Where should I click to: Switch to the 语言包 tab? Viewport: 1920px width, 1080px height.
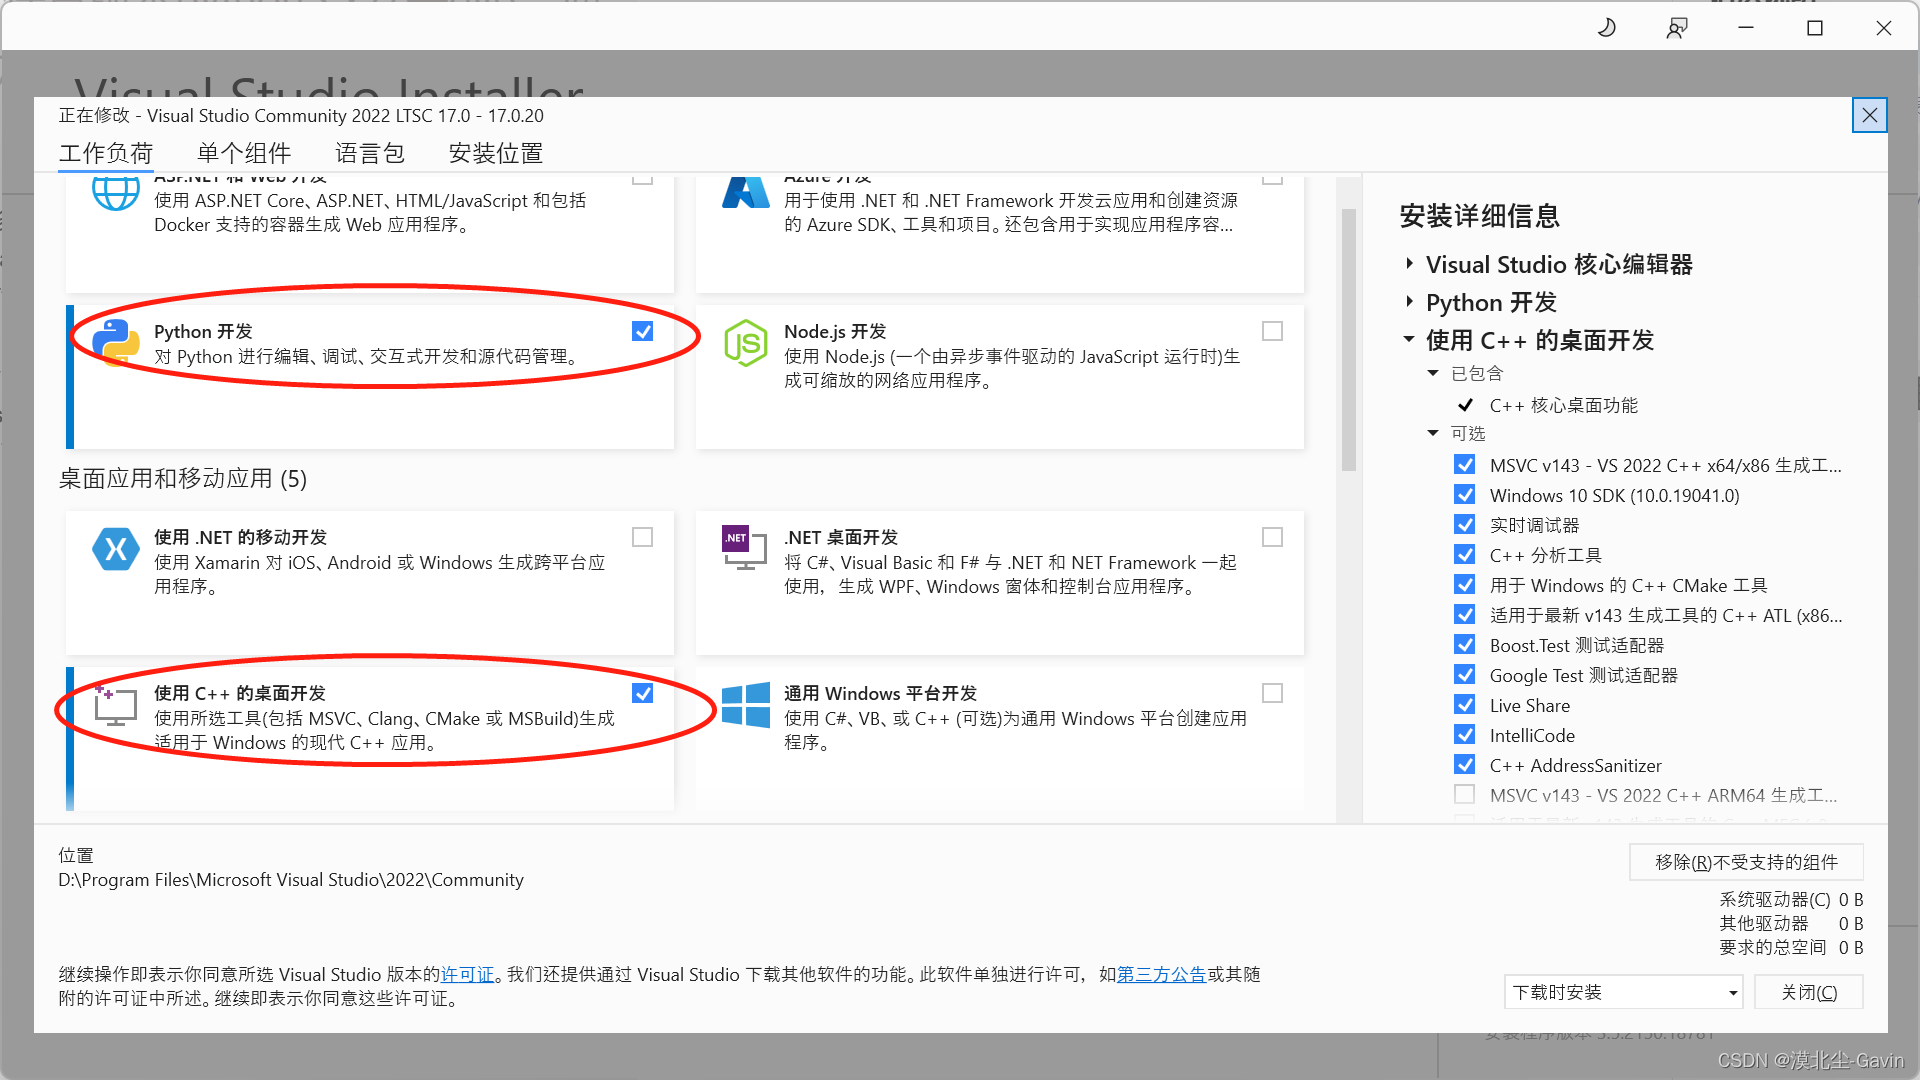point(370,153)
